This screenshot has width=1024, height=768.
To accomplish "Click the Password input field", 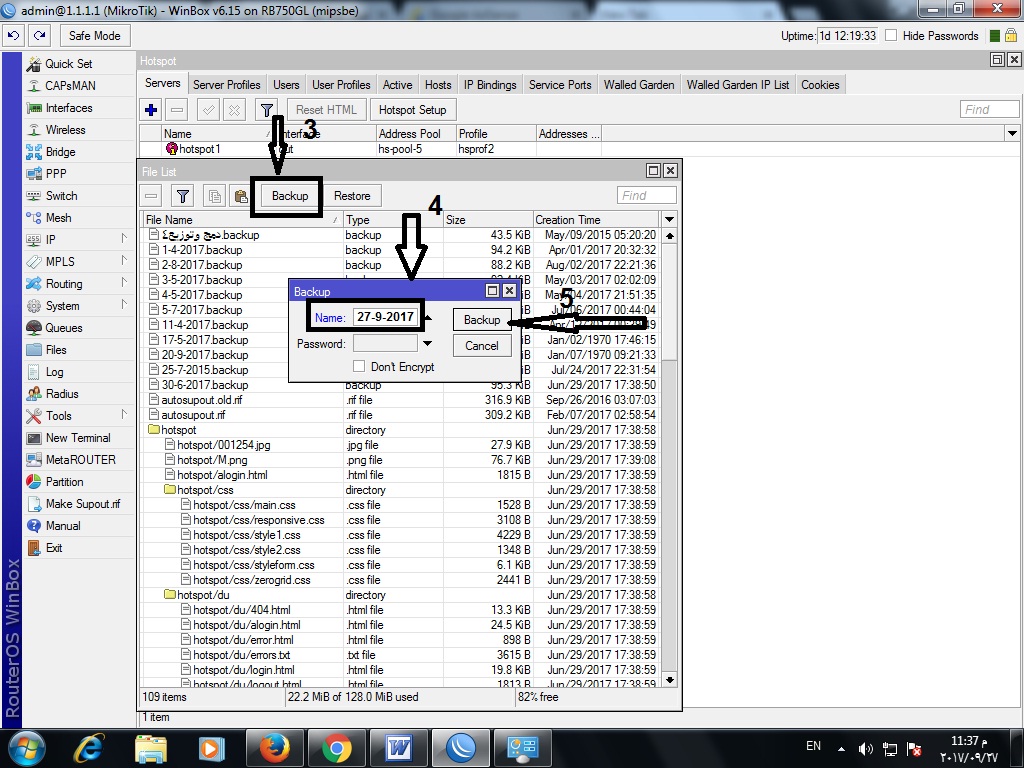I will 385,344.
